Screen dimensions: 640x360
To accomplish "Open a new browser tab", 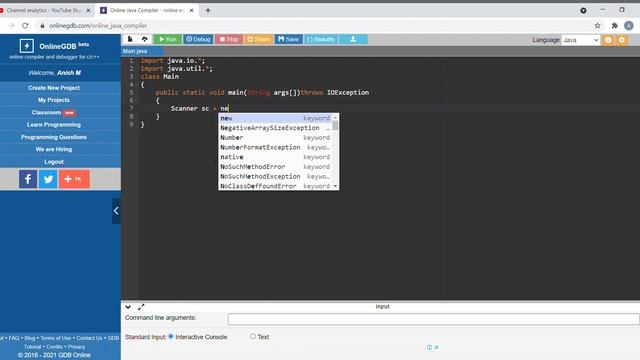I will tap(208, 10).
